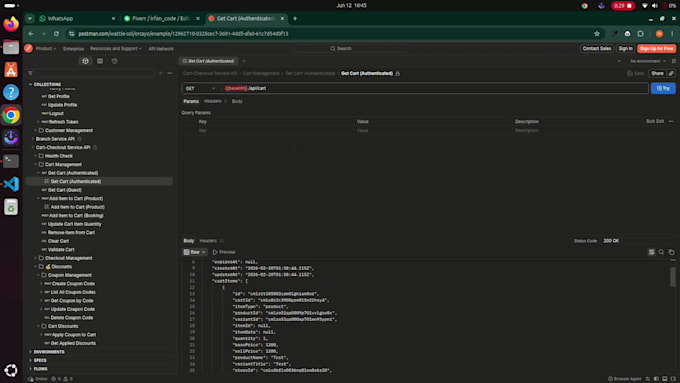Click the sidebar filter icon
The image size is (680, 383).
pos(30,73)
